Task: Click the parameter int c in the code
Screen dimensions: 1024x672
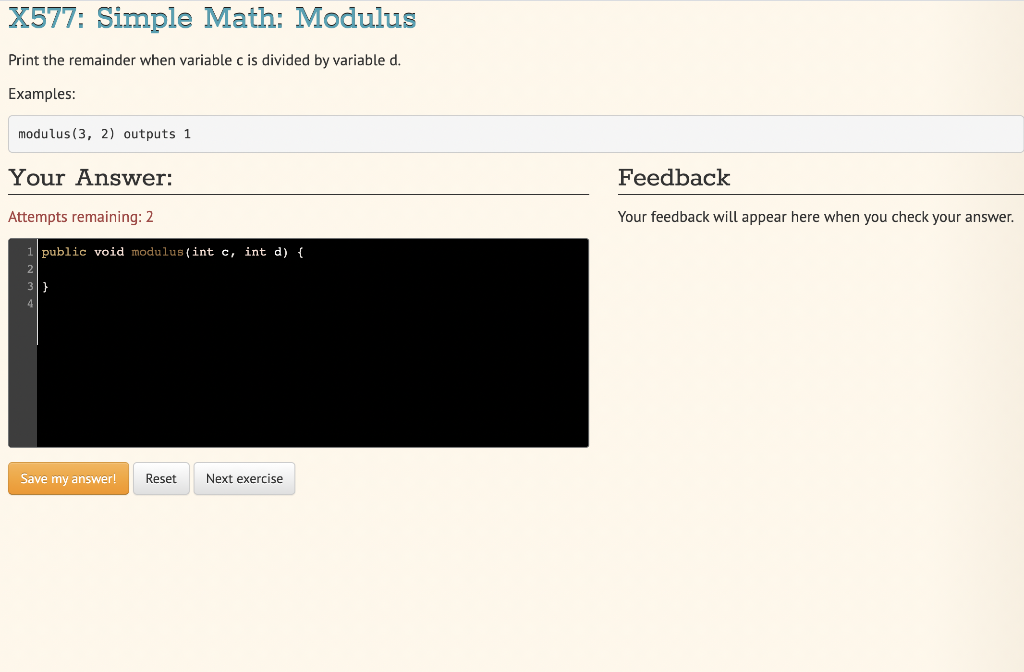Action: tap(212, 252)
